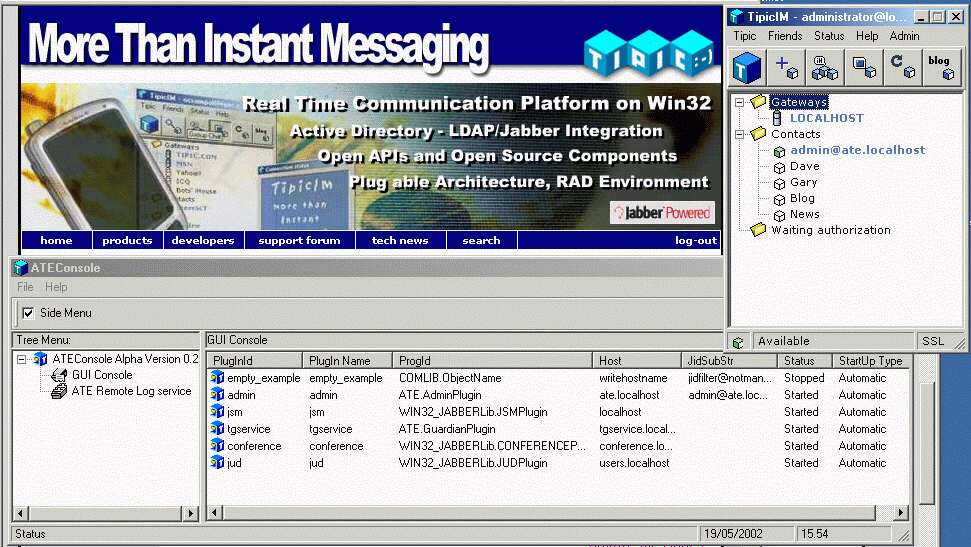Select the Gary contact

[803, 182]
